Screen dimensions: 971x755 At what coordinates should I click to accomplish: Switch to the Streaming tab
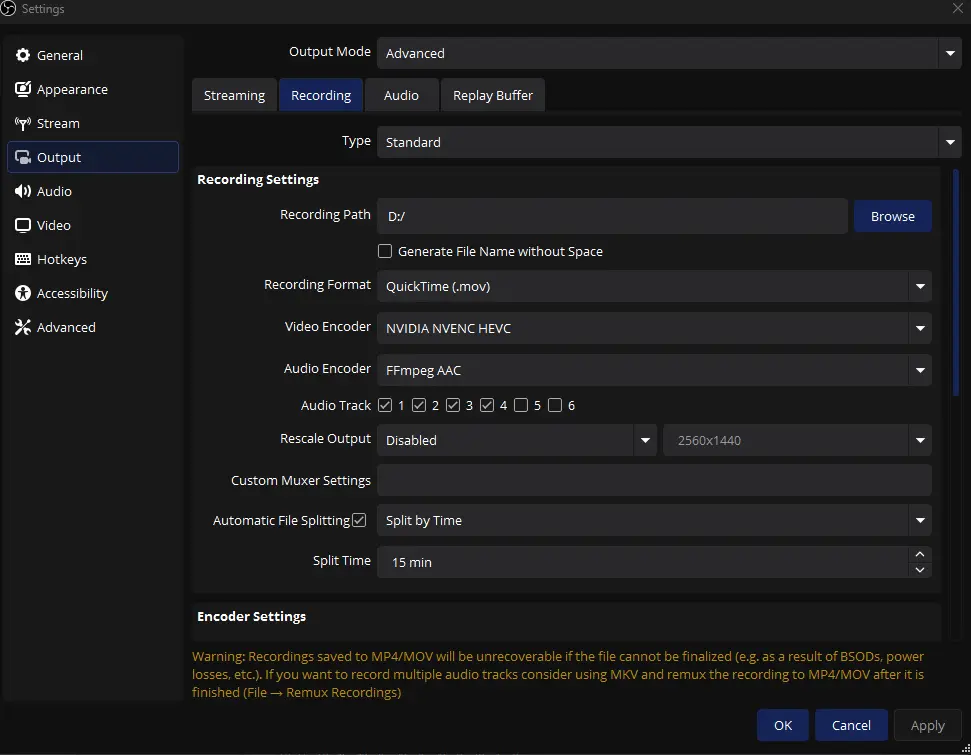click(x=234, y=96)
